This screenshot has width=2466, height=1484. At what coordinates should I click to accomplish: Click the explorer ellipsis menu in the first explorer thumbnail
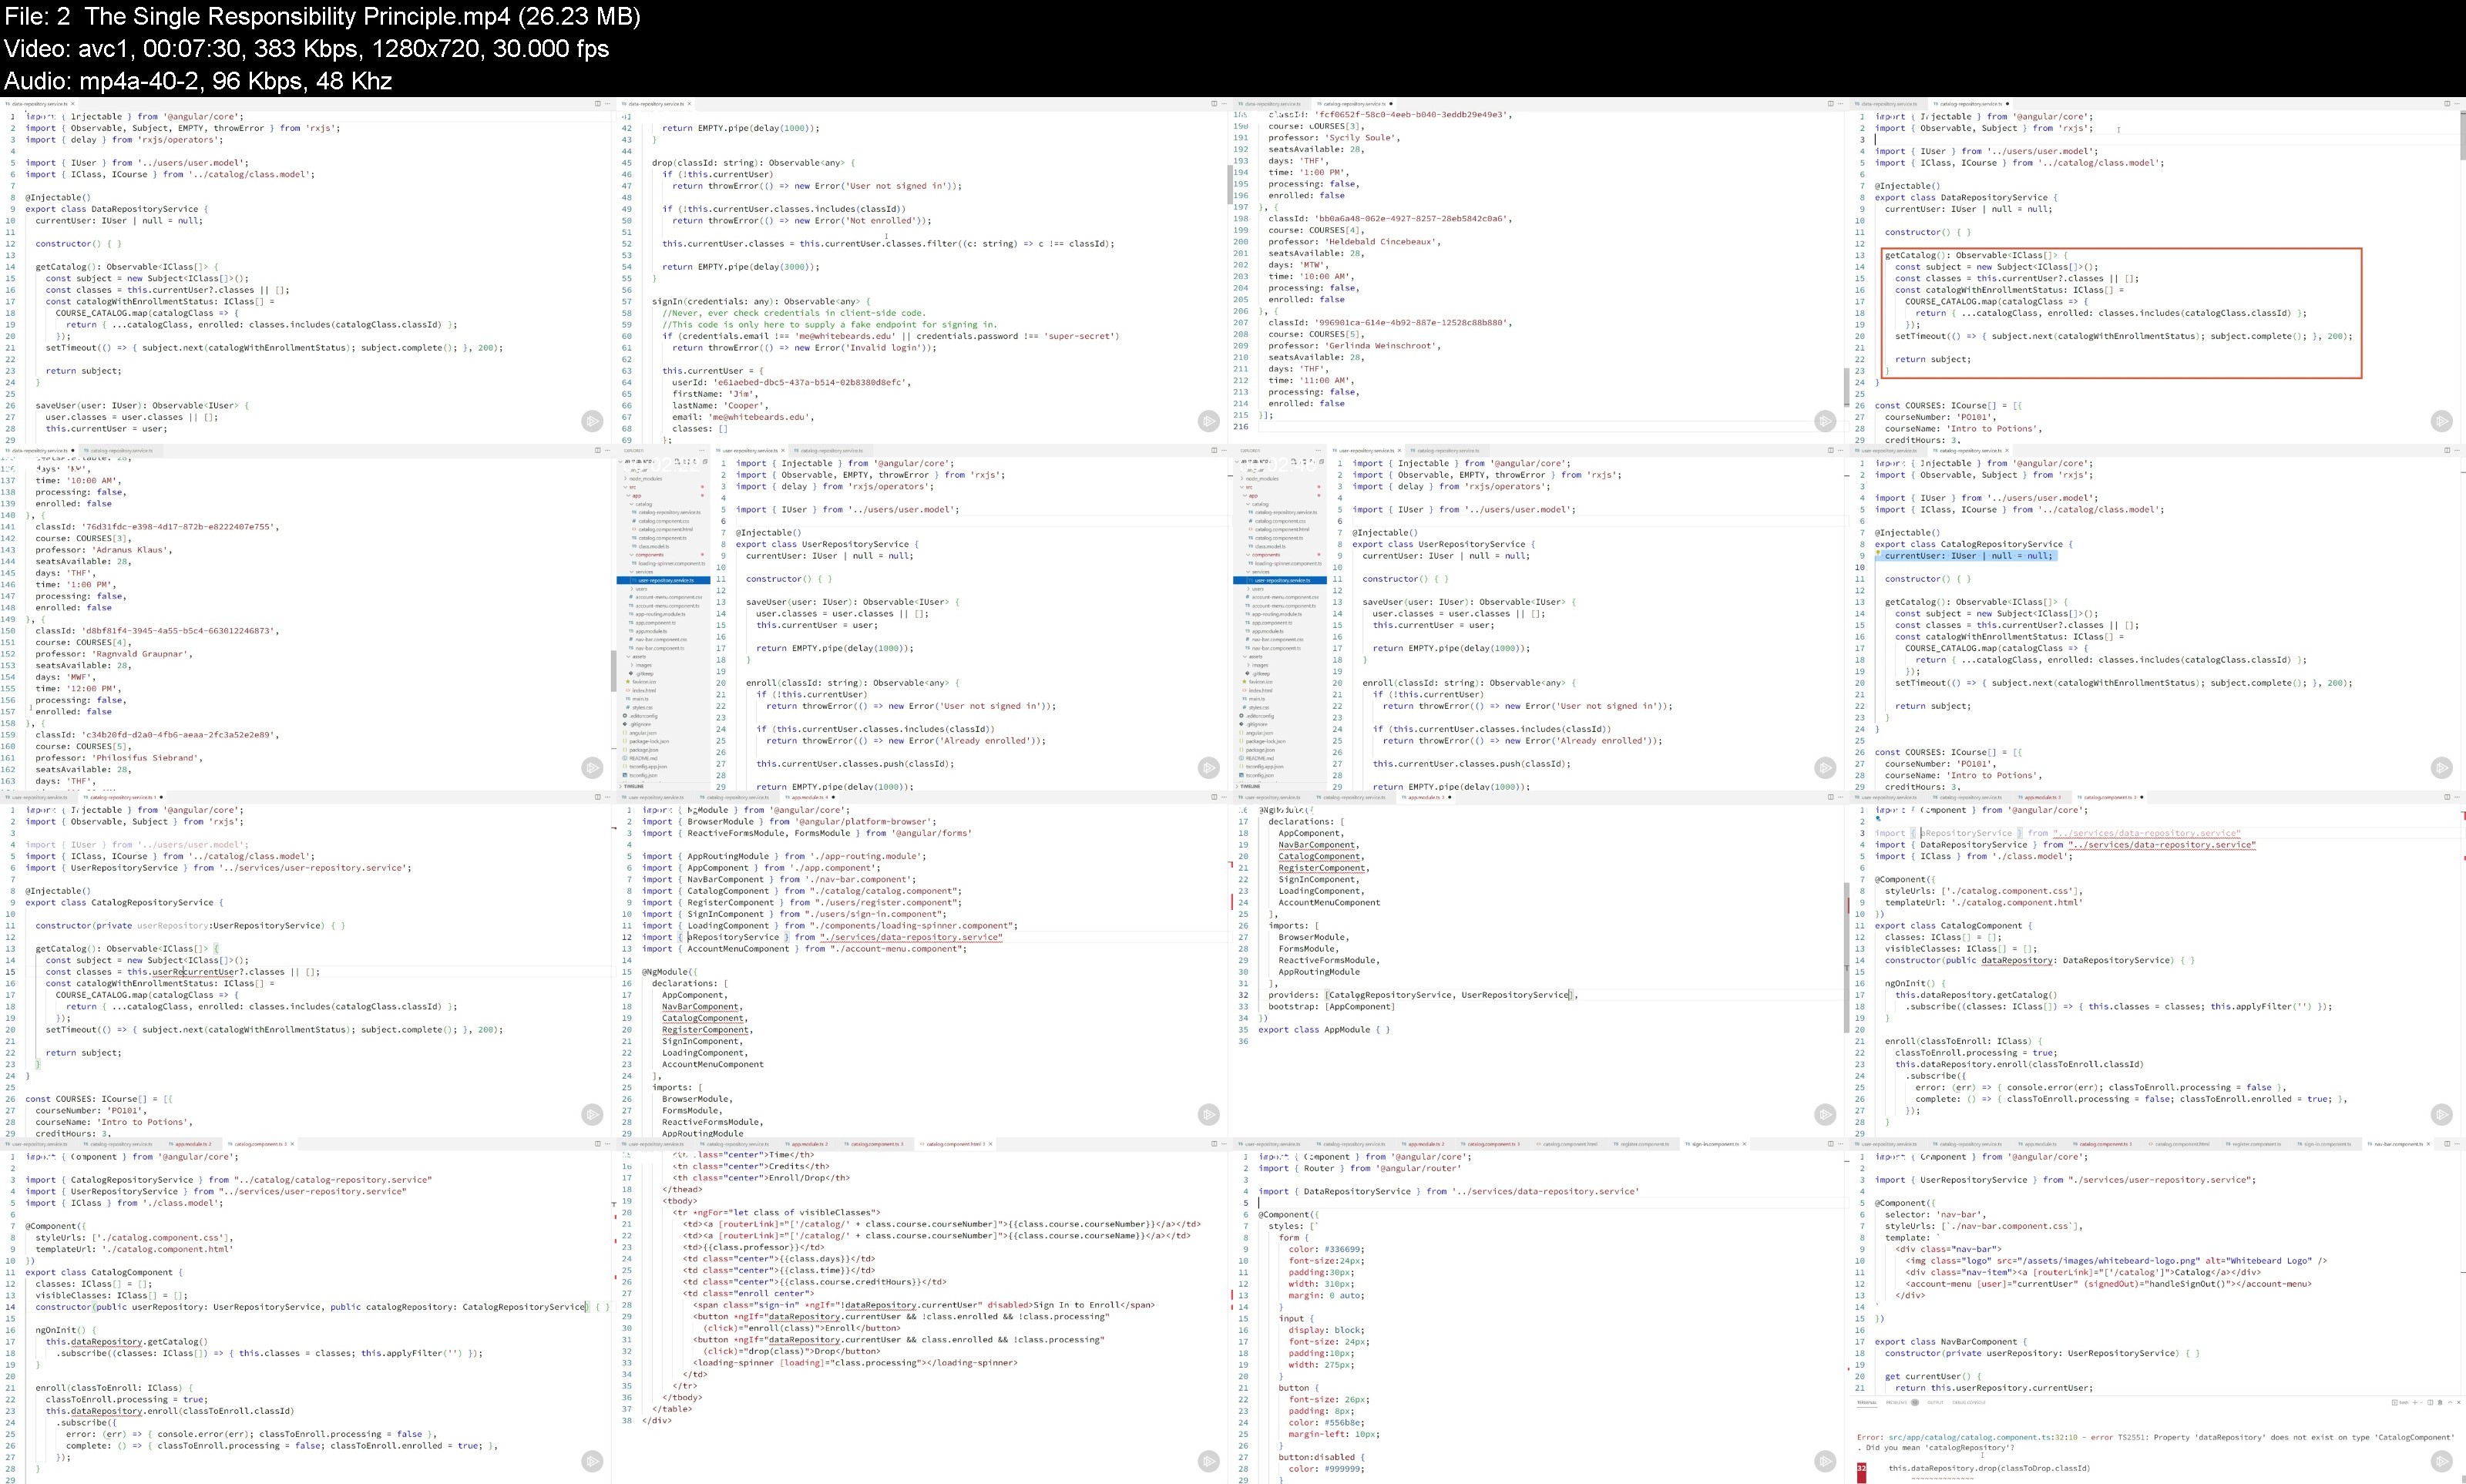coord(702,451)
